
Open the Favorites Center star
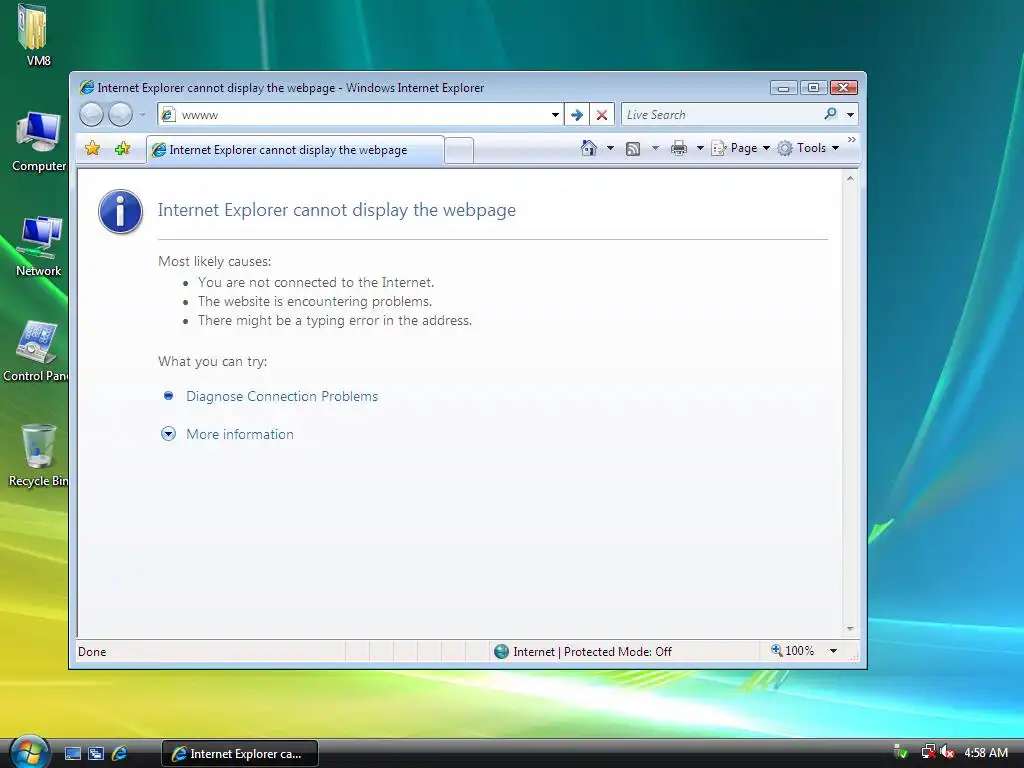tap(93, 149)
